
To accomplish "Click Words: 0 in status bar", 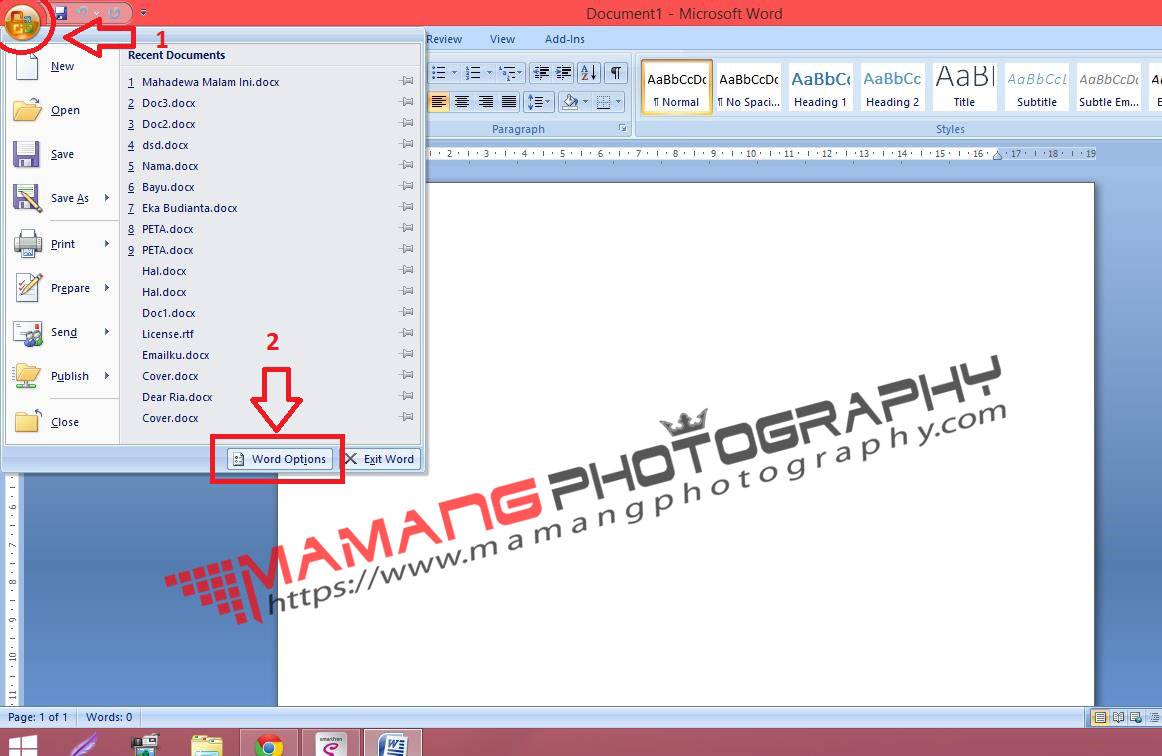I will 109,717.
